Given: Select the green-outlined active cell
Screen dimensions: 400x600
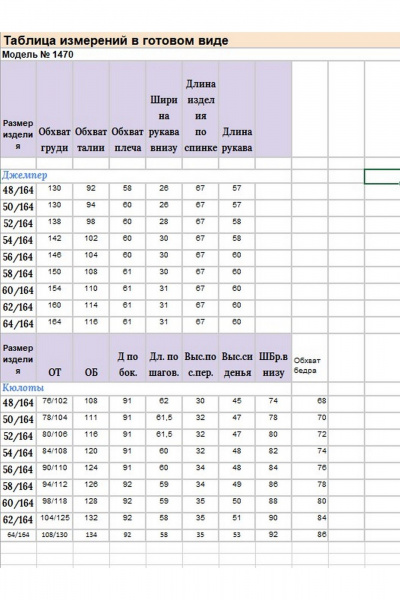Looking at the screenshot, I should (382, 176).
